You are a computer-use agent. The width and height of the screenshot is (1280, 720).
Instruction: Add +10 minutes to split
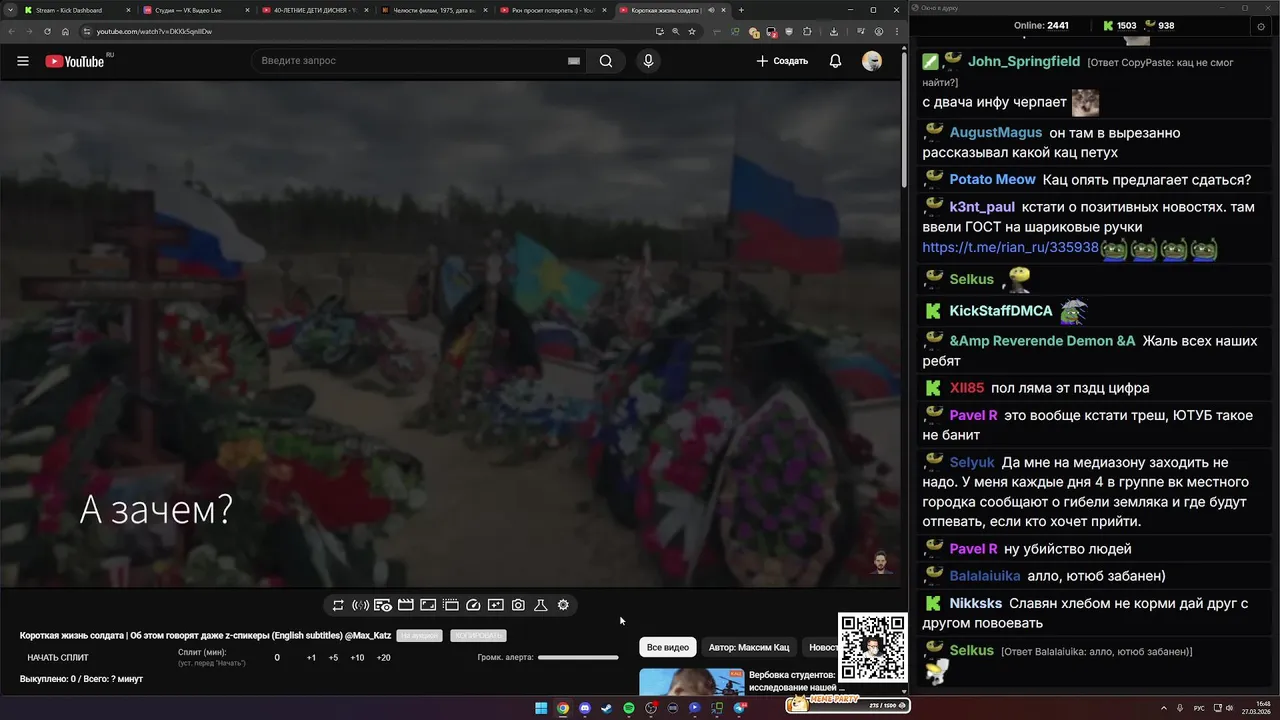pyautogui.click(x=357, y=658)
